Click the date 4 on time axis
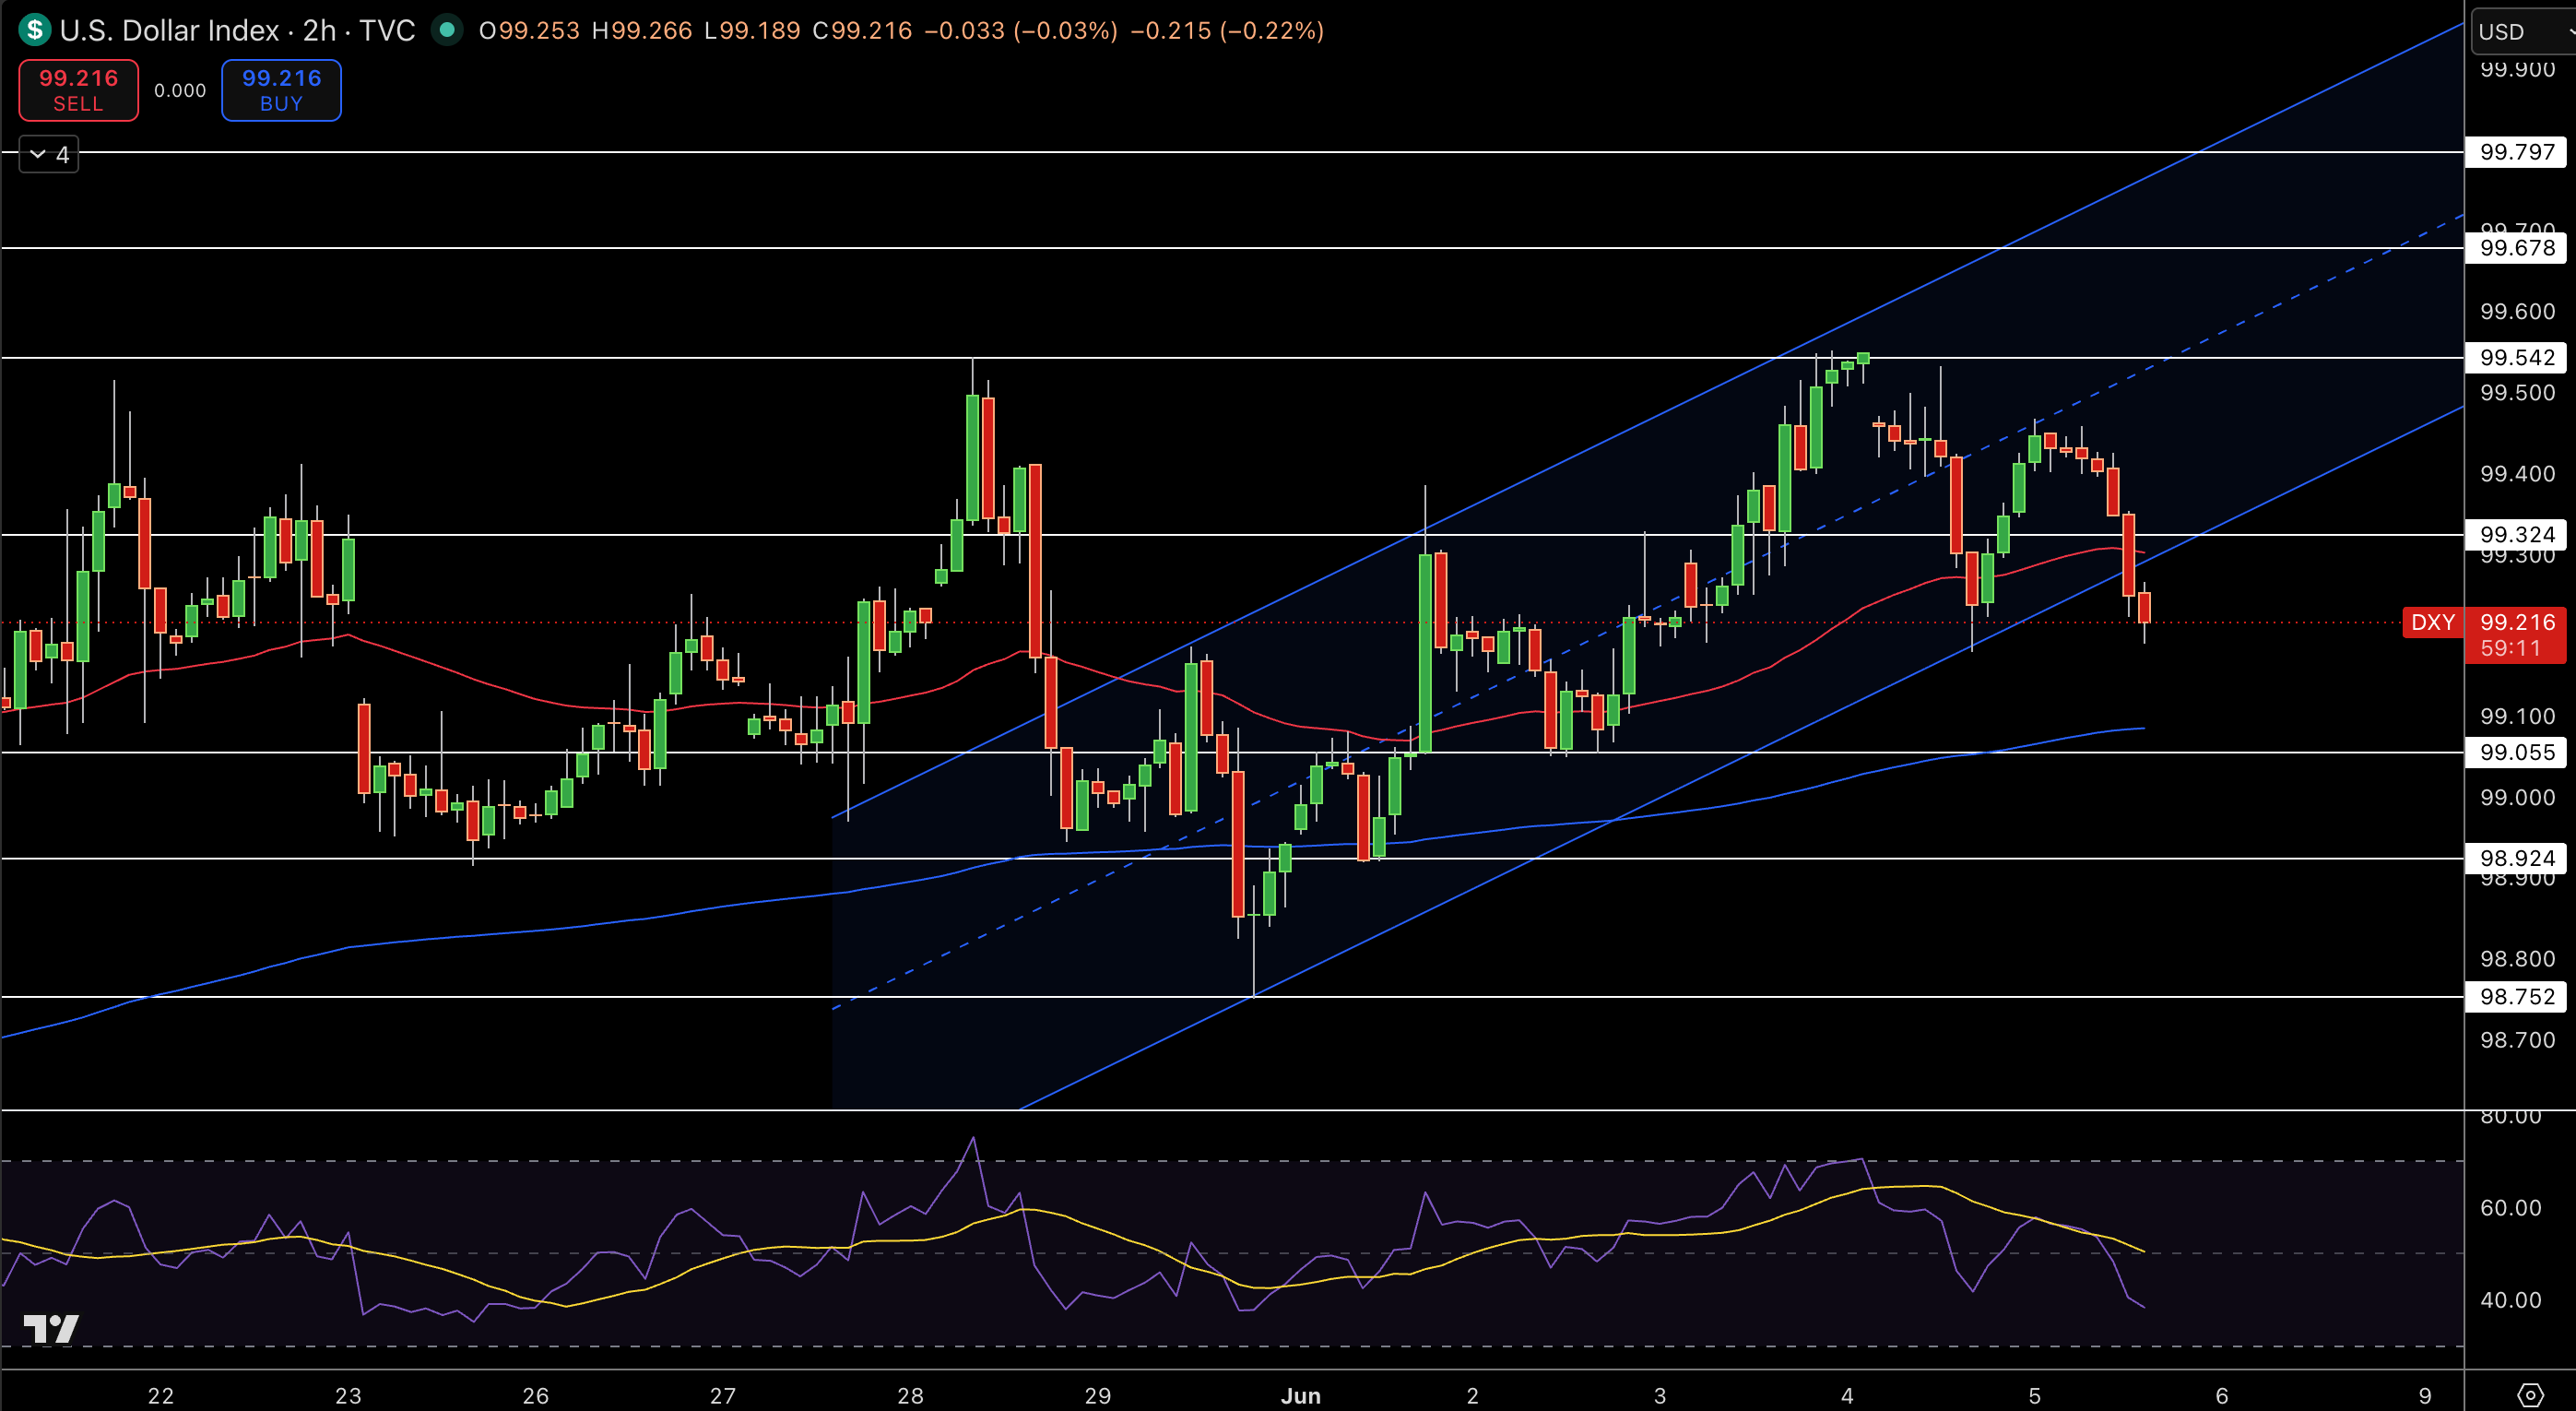 1847,1396
